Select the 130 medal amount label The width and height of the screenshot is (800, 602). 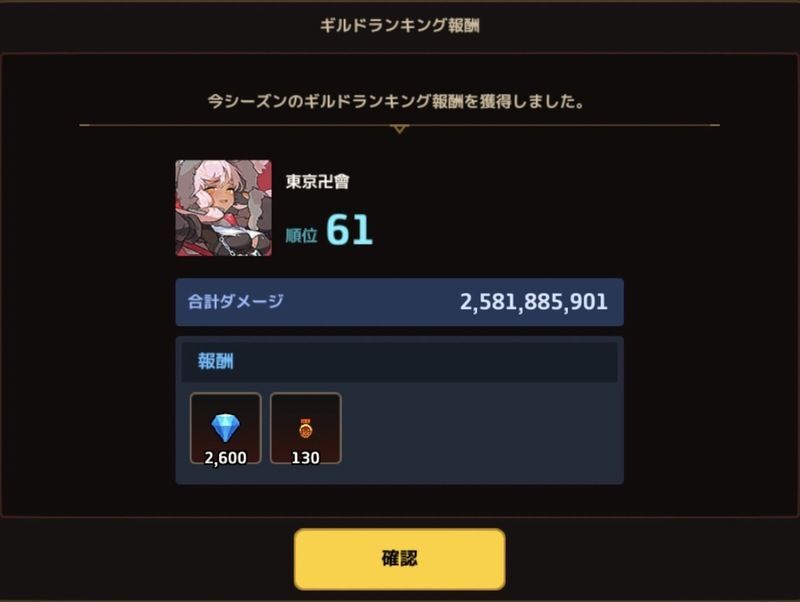[305, 458]
